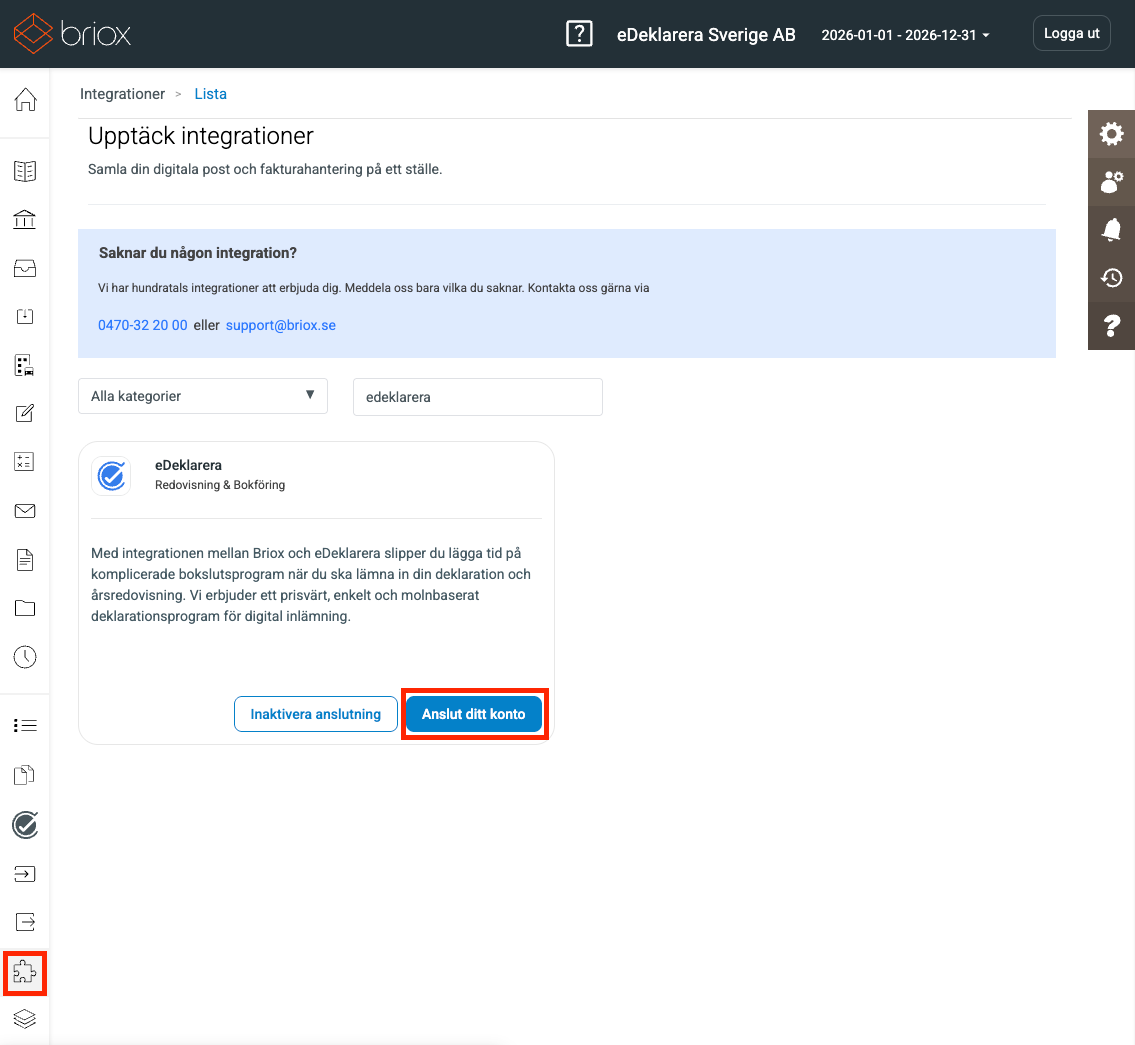Click Anslut ditt konto button
The width and height of the screenshot is (1135, 1045).
click(474, 714)
